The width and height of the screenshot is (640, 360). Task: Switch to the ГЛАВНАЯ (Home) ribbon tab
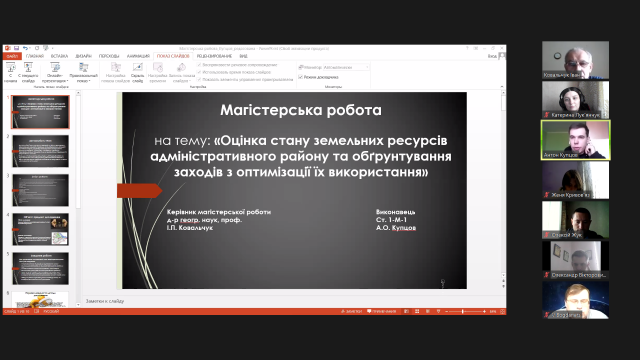(x=35, y=56)
